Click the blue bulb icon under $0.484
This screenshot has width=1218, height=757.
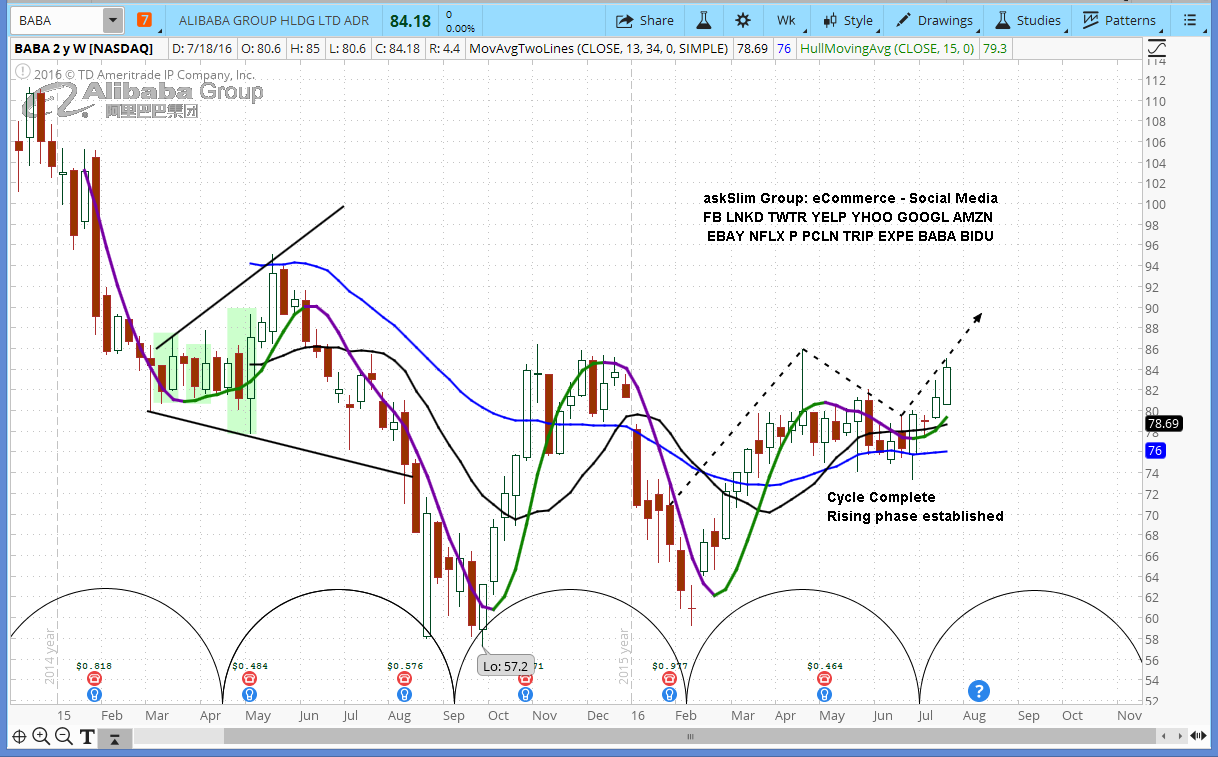coord(248,693)
